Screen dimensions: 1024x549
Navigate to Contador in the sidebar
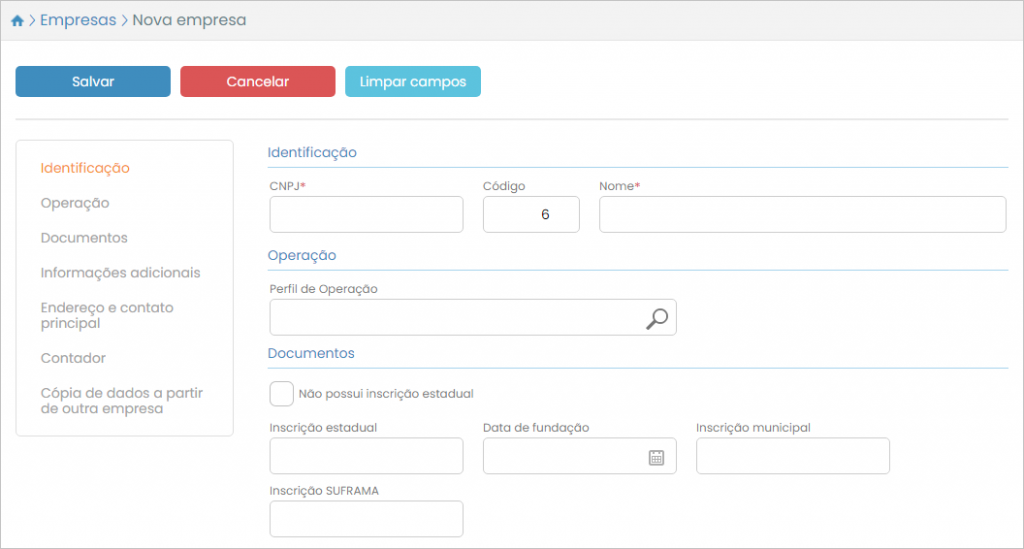(73, 358)
